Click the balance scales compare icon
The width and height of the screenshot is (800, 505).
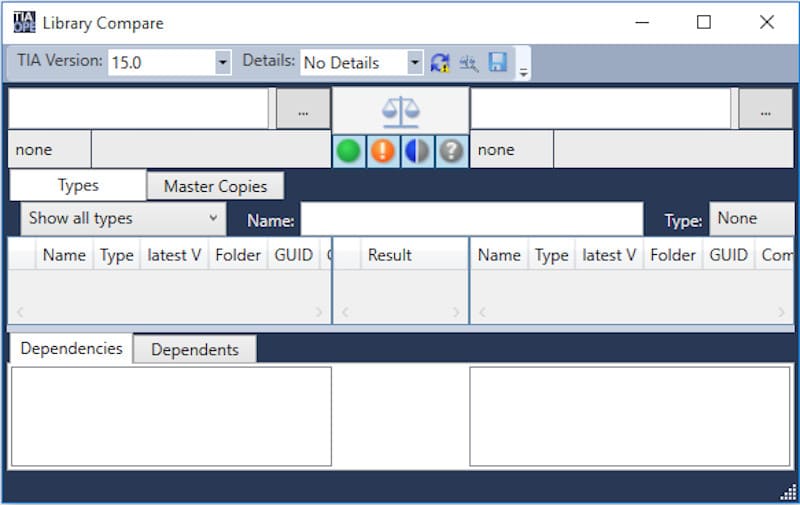[x=400, y=111]
